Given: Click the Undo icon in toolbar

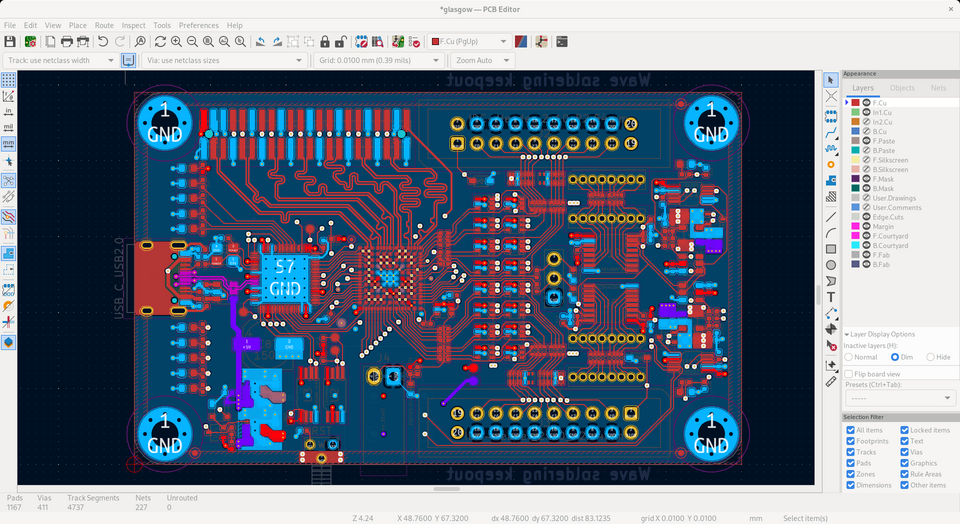Looking at the screenshot, I should [x=103, y=42].
